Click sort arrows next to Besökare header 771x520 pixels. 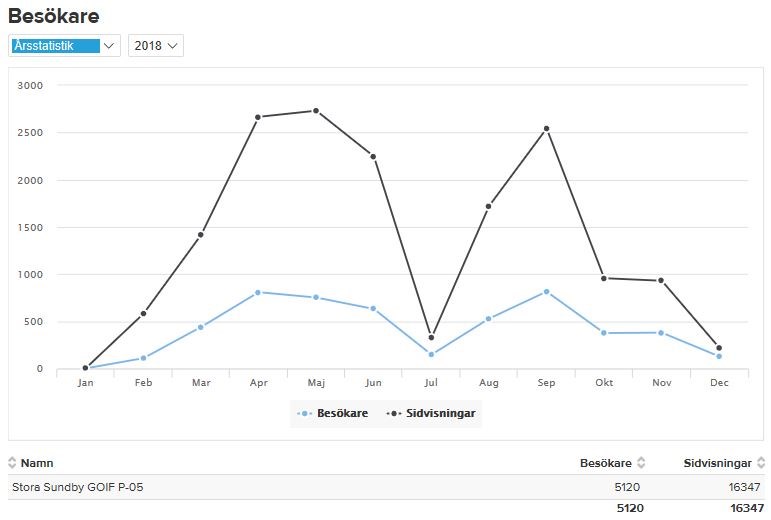(x=641, y=463)
